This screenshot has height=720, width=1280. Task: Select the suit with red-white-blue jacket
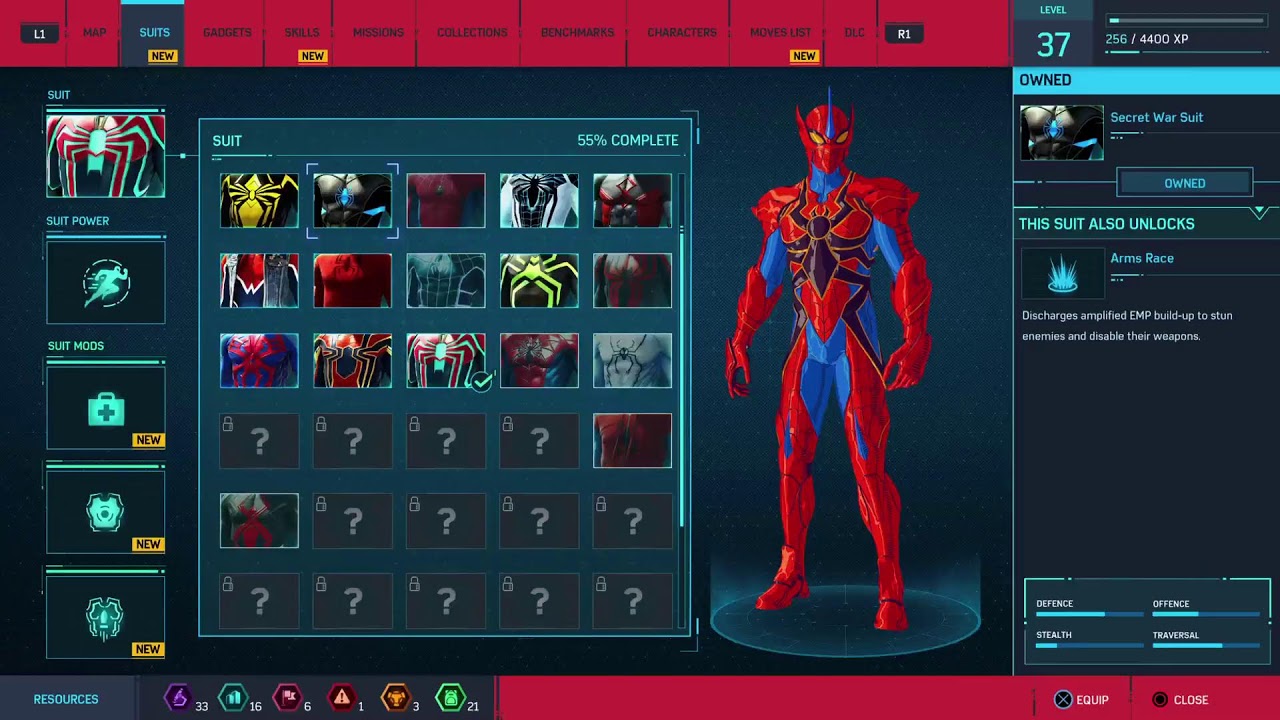[x=259, y=280]
